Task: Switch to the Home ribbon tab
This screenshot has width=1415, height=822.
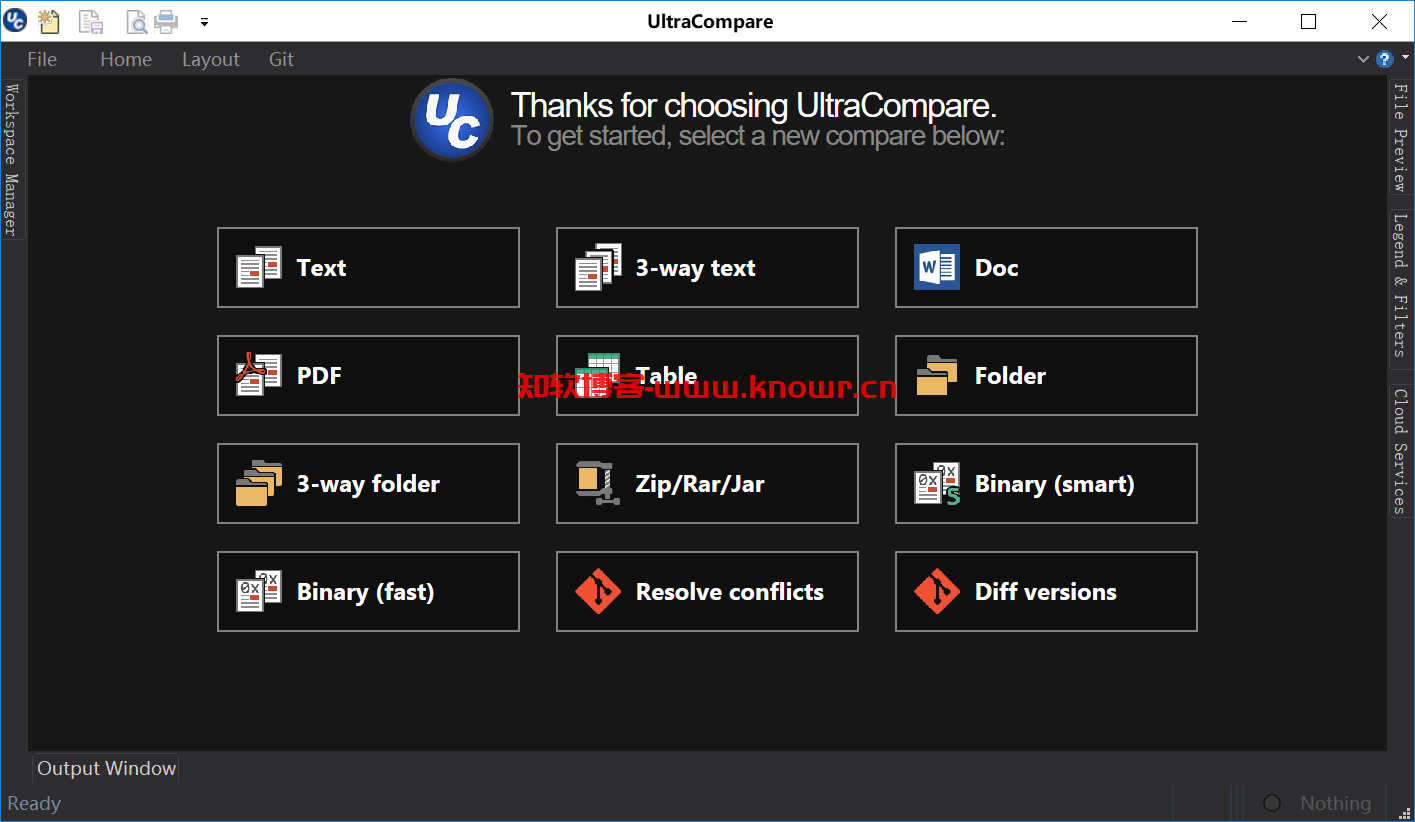Action: click(x=126, y=59)
